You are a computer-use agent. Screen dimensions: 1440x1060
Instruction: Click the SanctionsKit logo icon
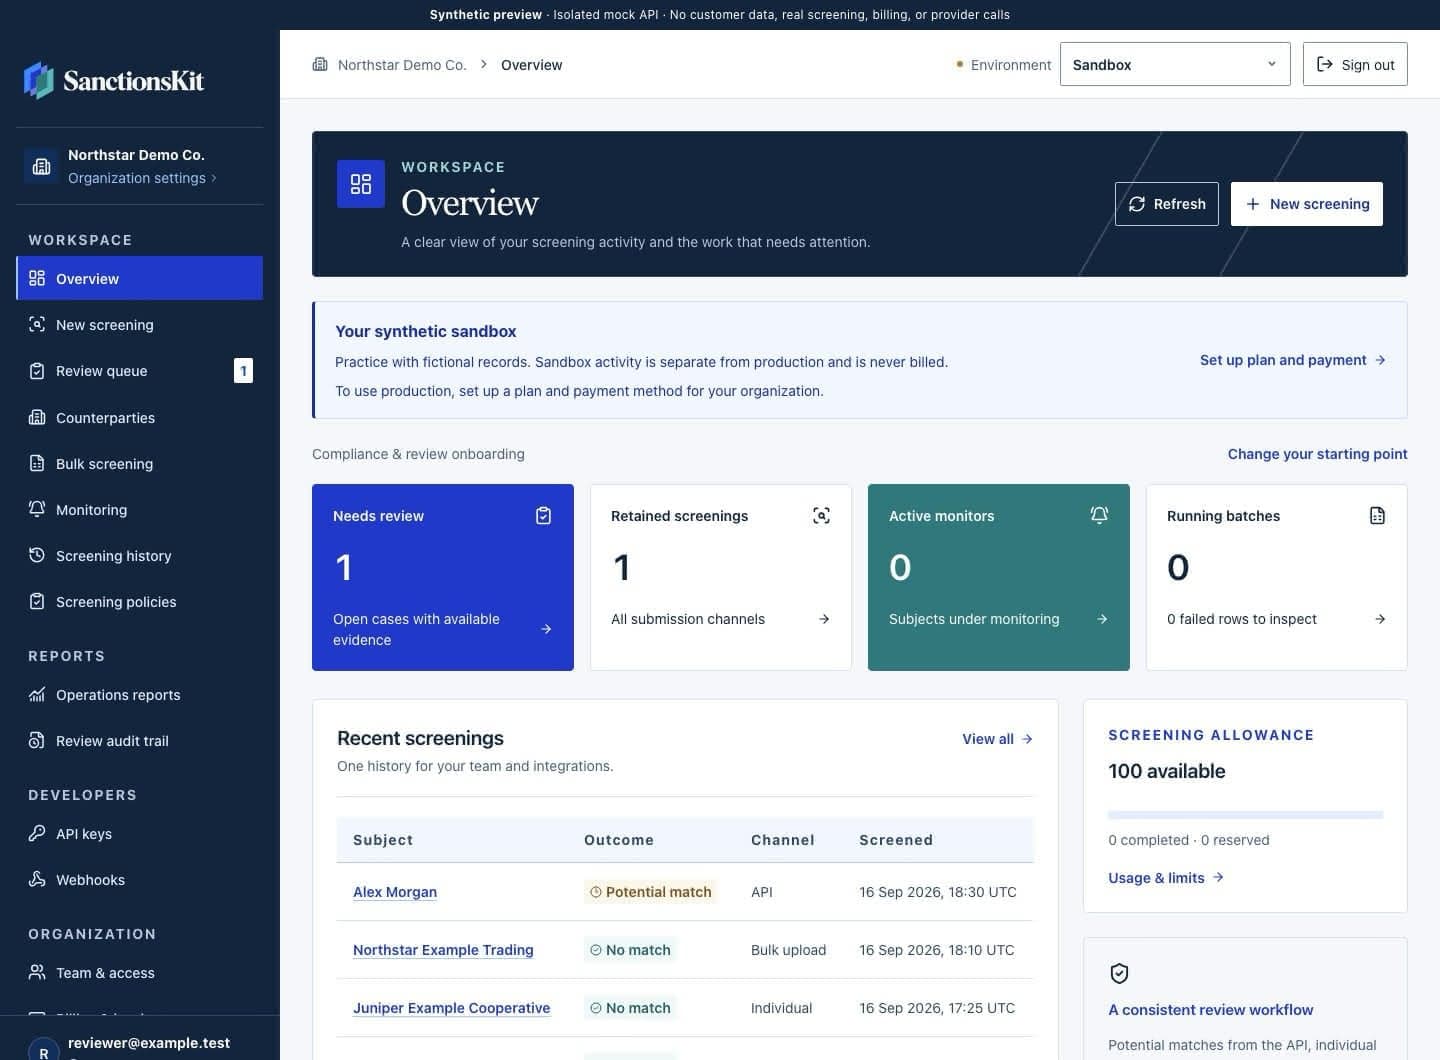[39, 80]
